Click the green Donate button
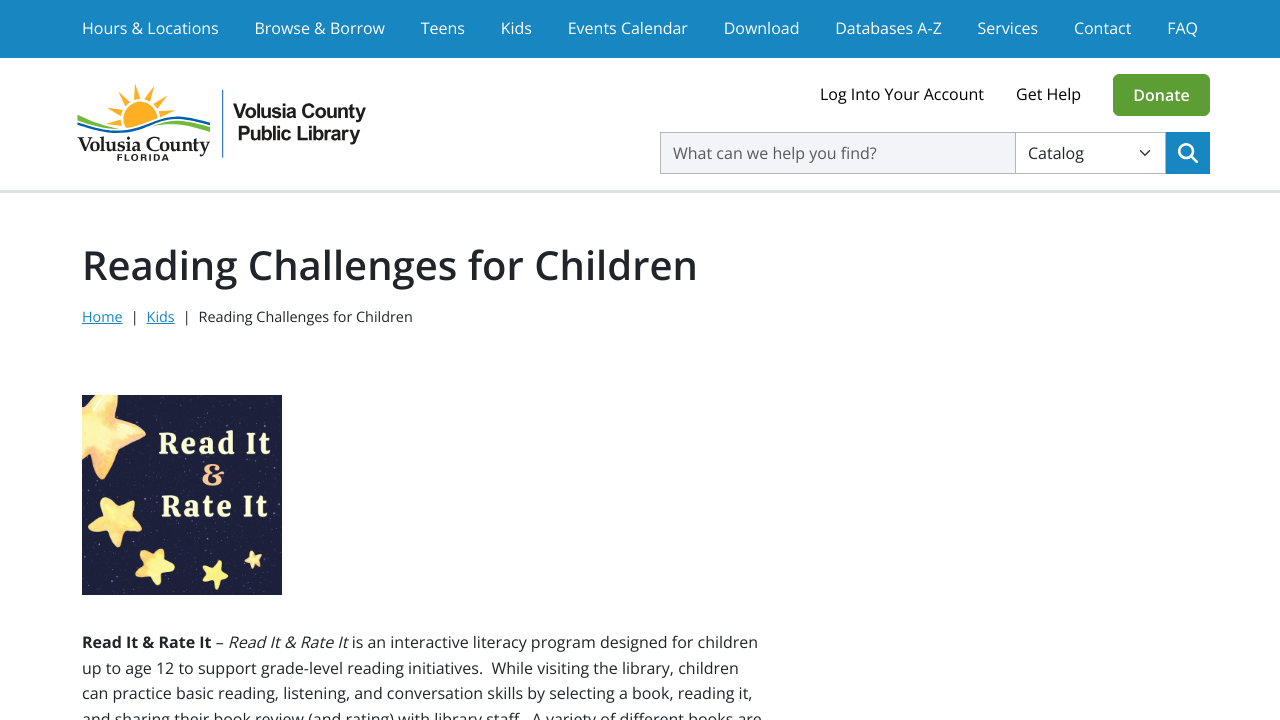 (1161, 95)
